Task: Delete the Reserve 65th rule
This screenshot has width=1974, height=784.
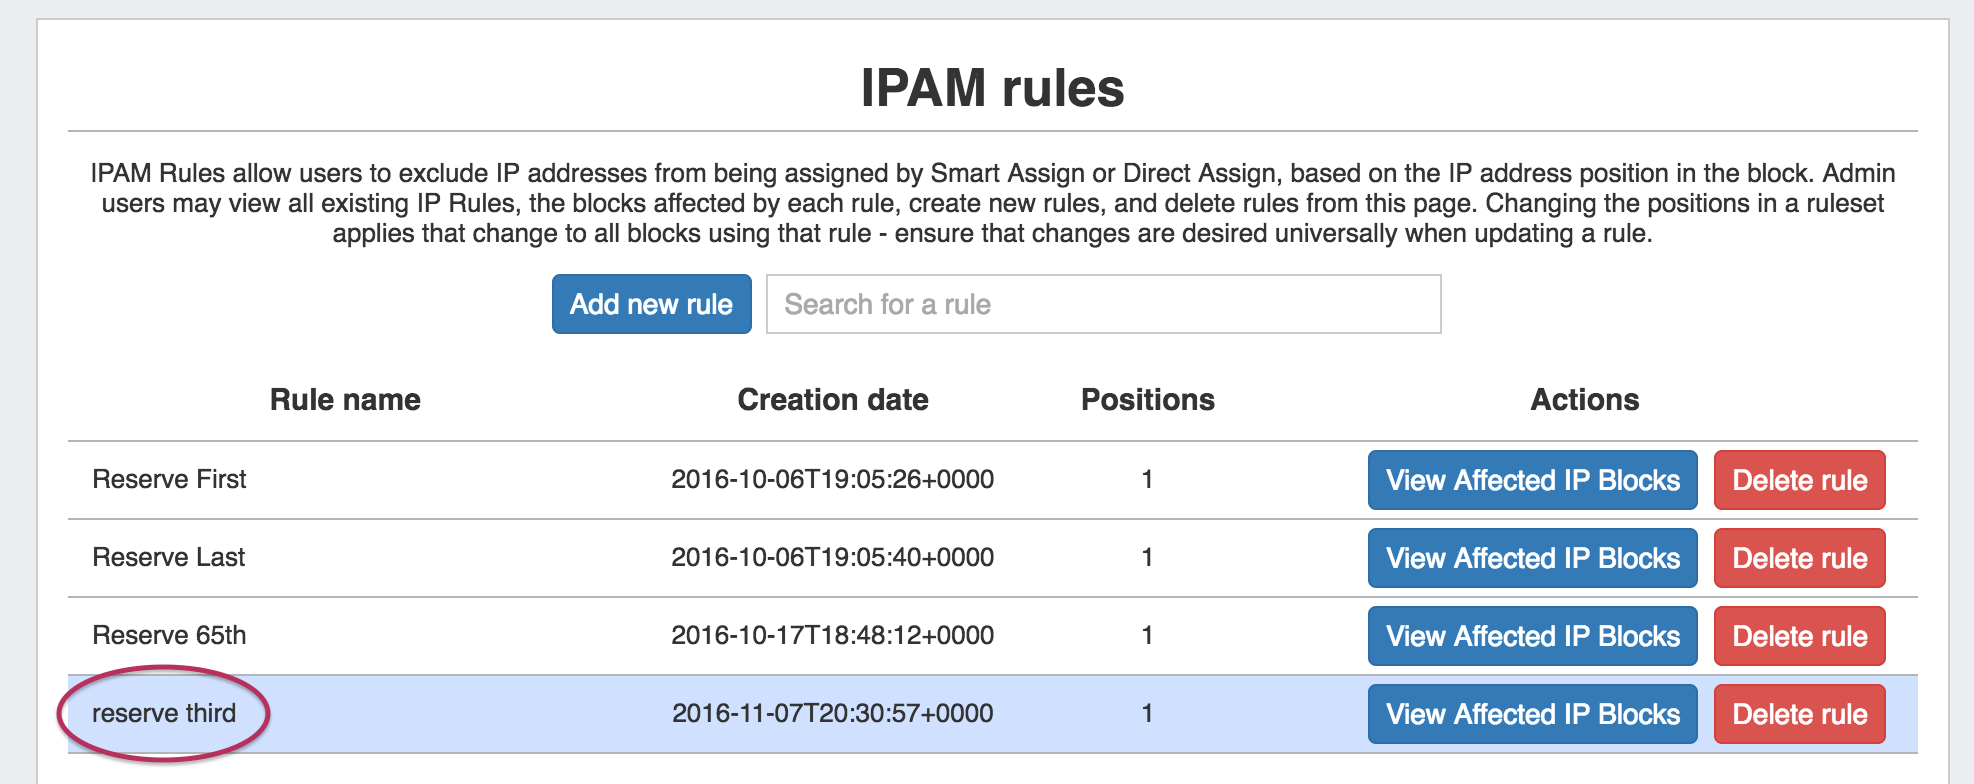Action: pos(1799,636)
